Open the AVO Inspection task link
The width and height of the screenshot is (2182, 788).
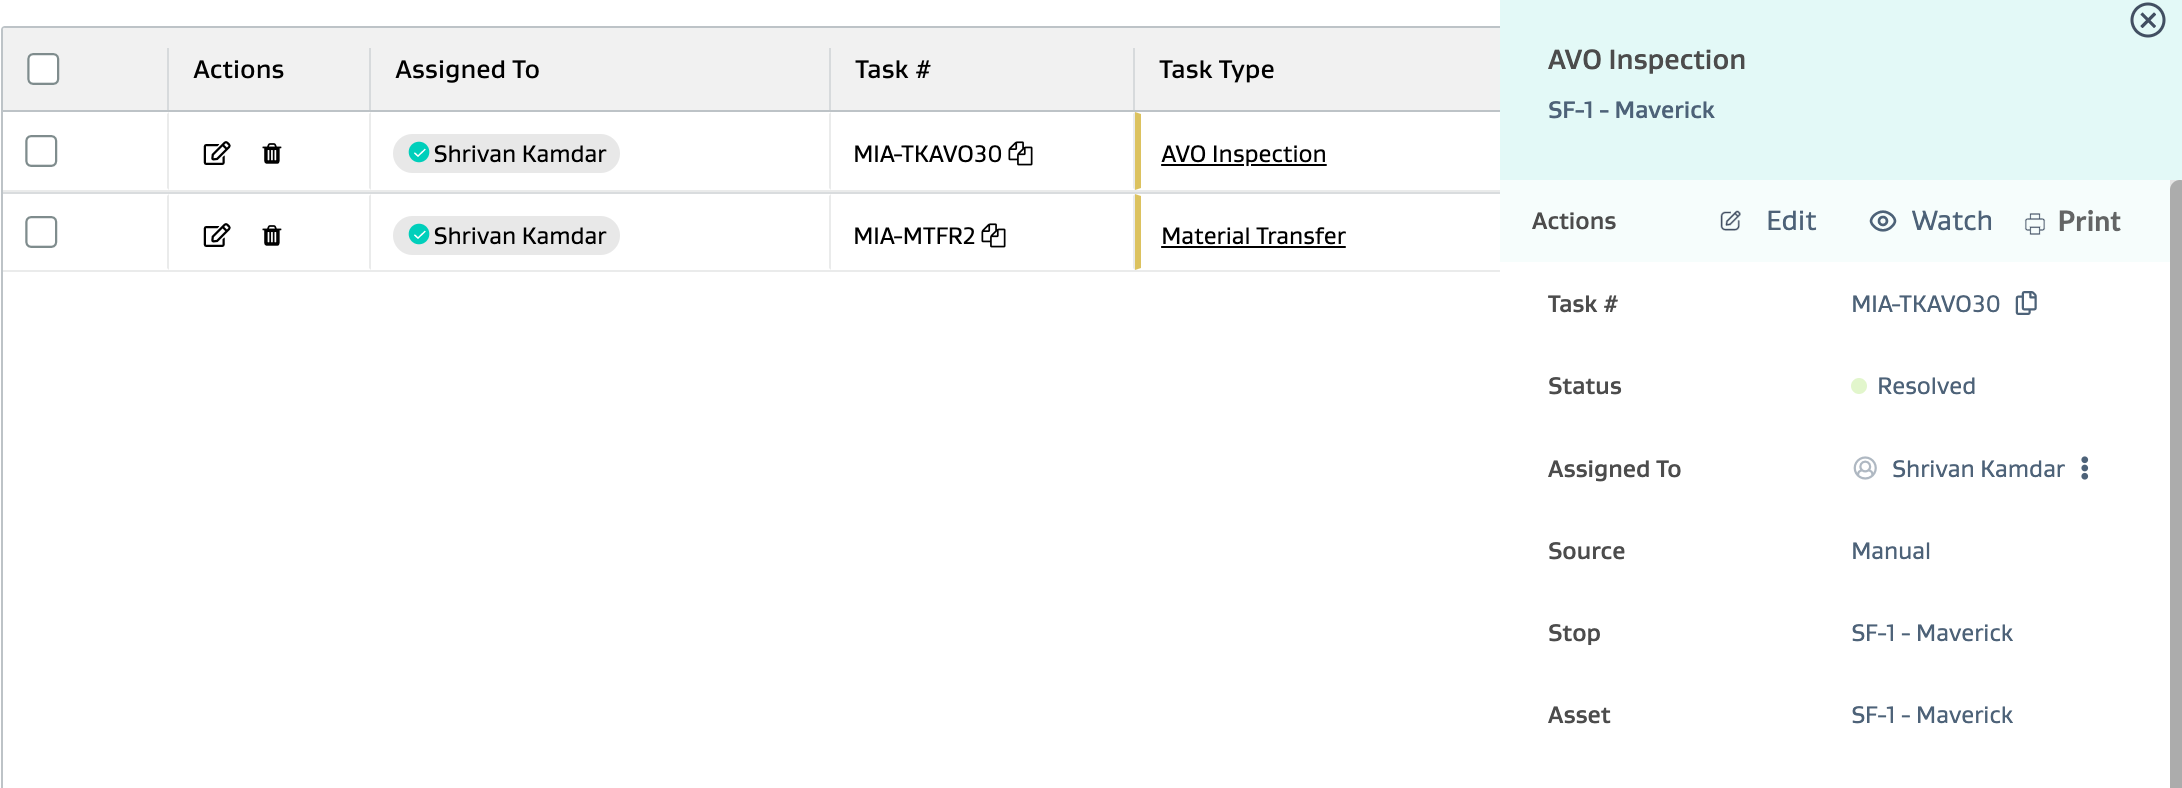(1243, 154)
